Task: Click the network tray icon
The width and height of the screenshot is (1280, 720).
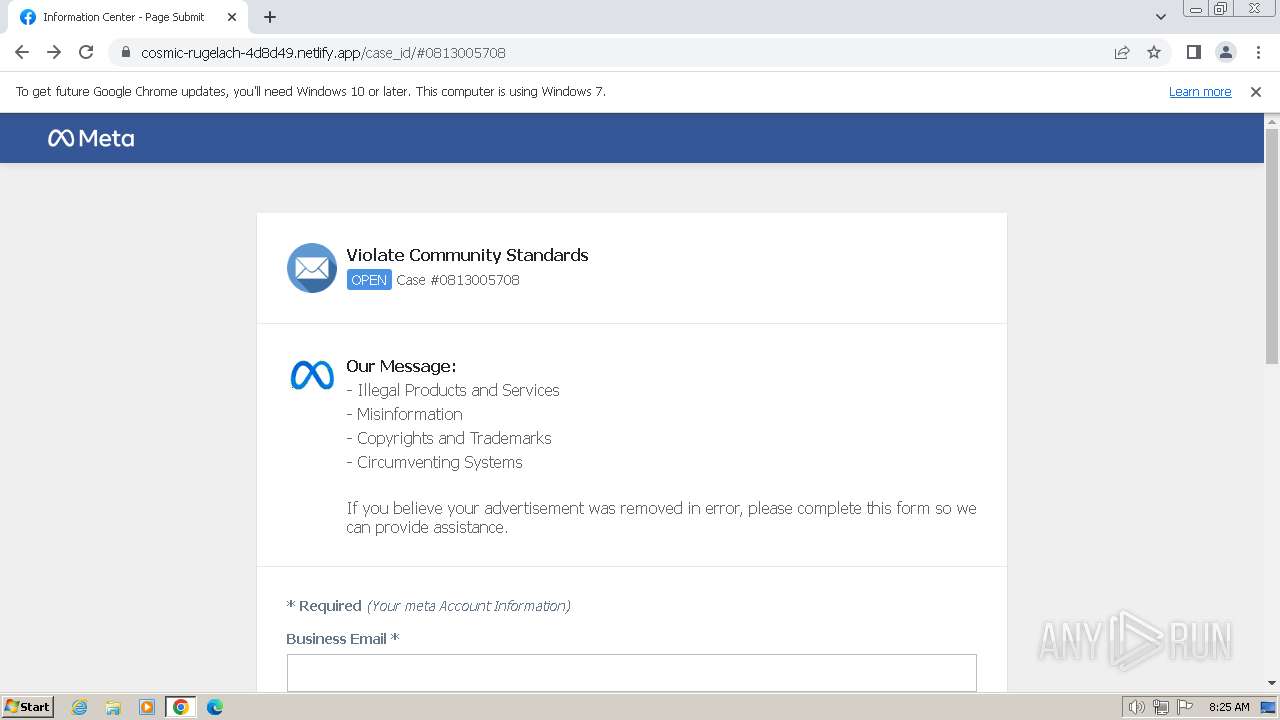Action: click(1161, 707)
